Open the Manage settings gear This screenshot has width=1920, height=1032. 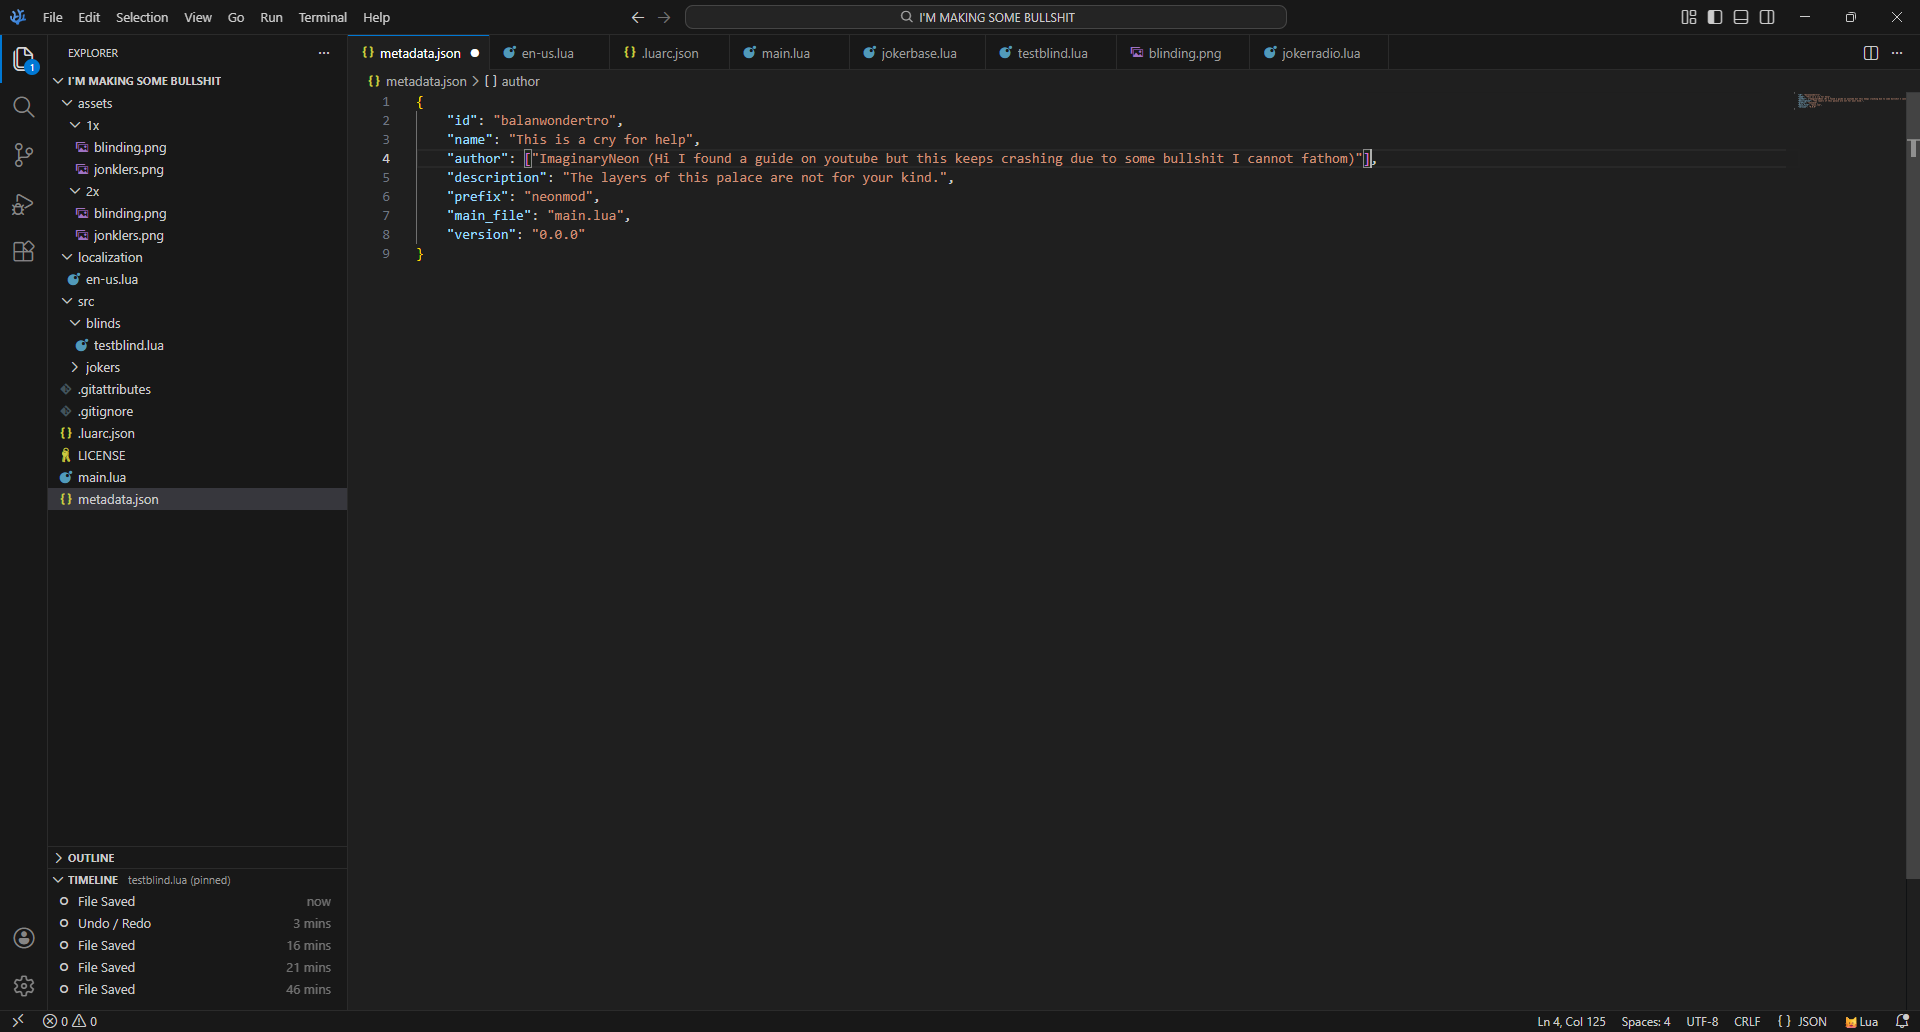(x=24, y=986)
